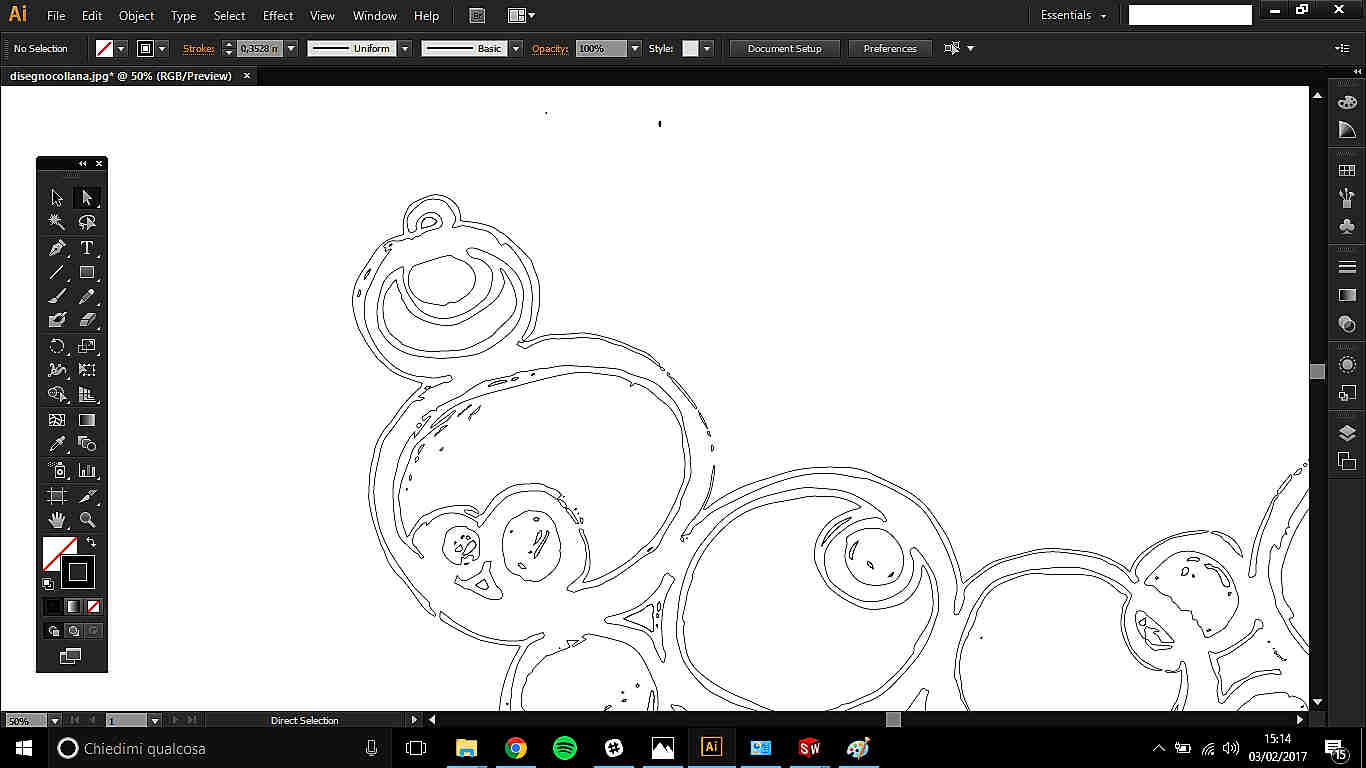Choose the Eraser tool
Screen dimensions: 1366x768
(87, 320)
